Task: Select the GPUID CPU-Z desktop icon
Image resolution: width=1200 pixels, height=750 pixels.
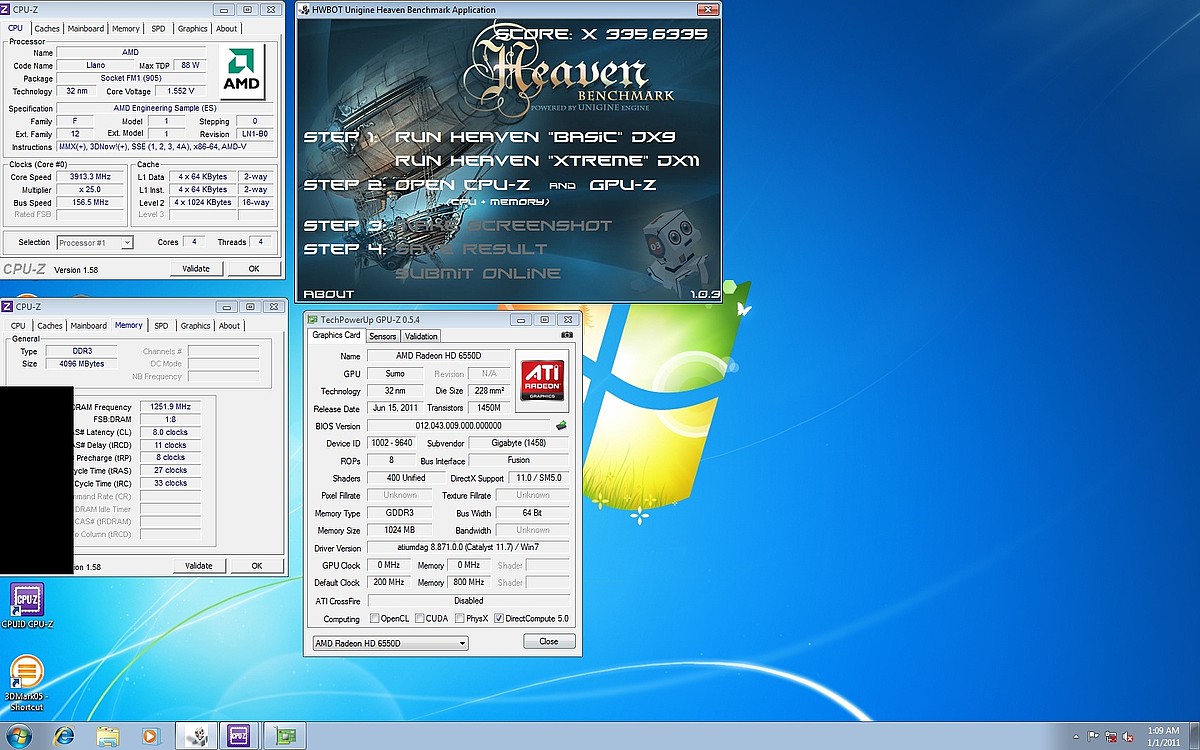Action: [x=27, y=607]
